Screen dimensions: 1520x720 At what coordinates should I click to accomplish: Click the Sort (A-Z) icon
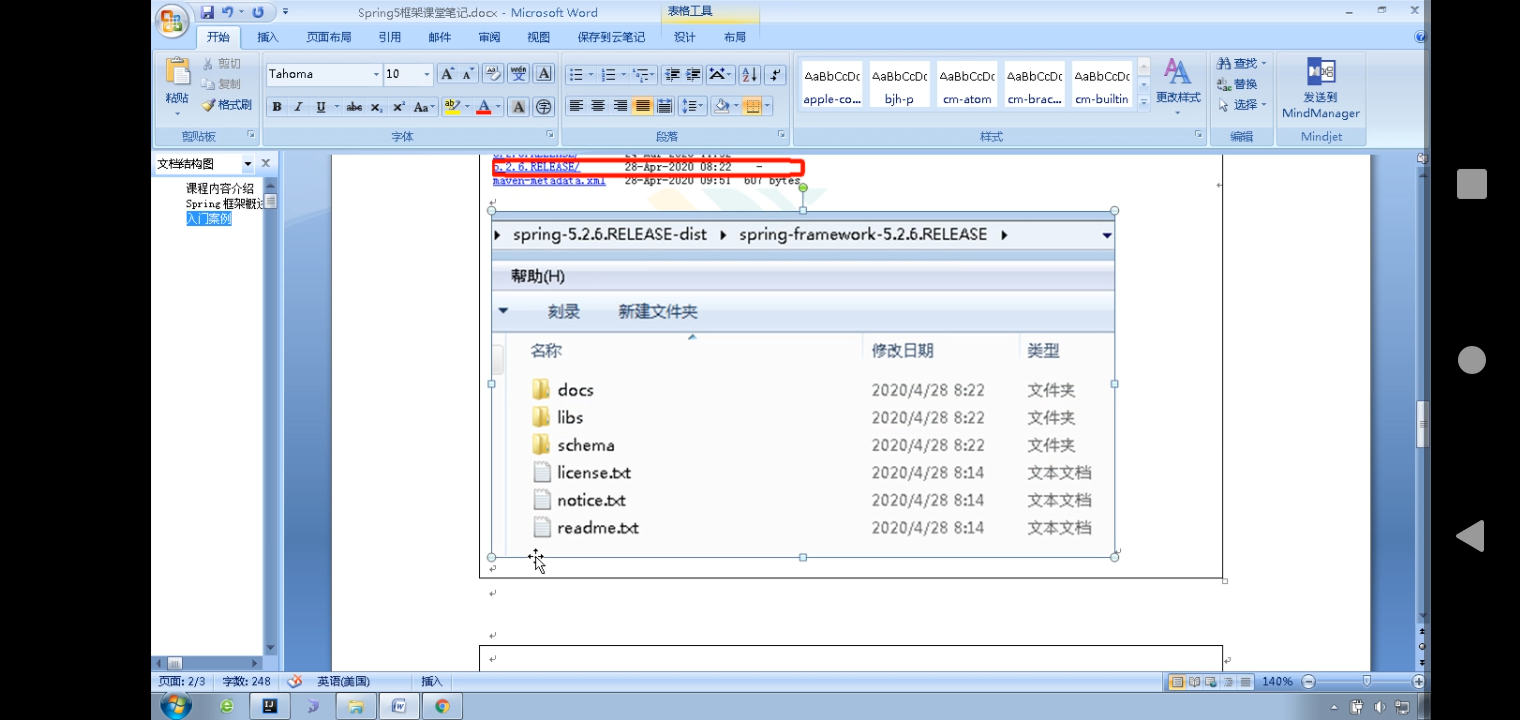click(x=749, y=75)
